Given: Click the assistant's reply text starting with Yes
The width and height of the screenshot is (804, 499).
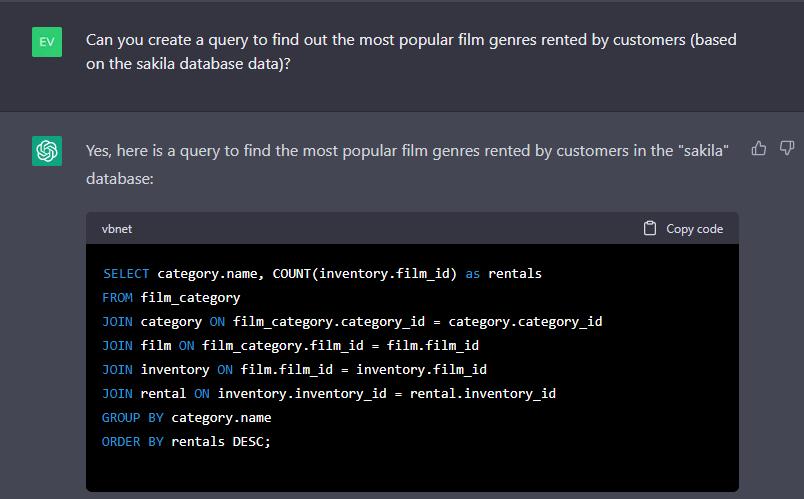Looking at the screenshot, I should click(406, 150).
